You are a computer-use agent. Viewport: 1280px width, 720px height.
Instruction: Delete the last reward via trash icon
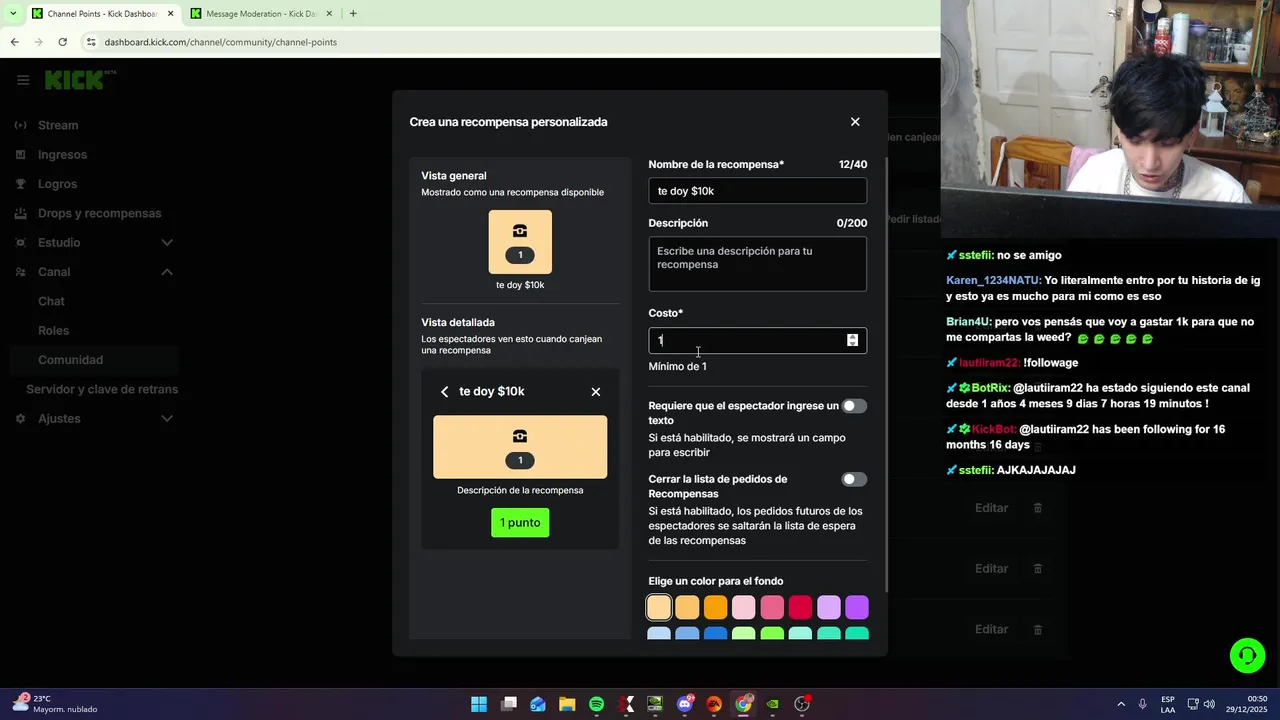click(1037, 629)
